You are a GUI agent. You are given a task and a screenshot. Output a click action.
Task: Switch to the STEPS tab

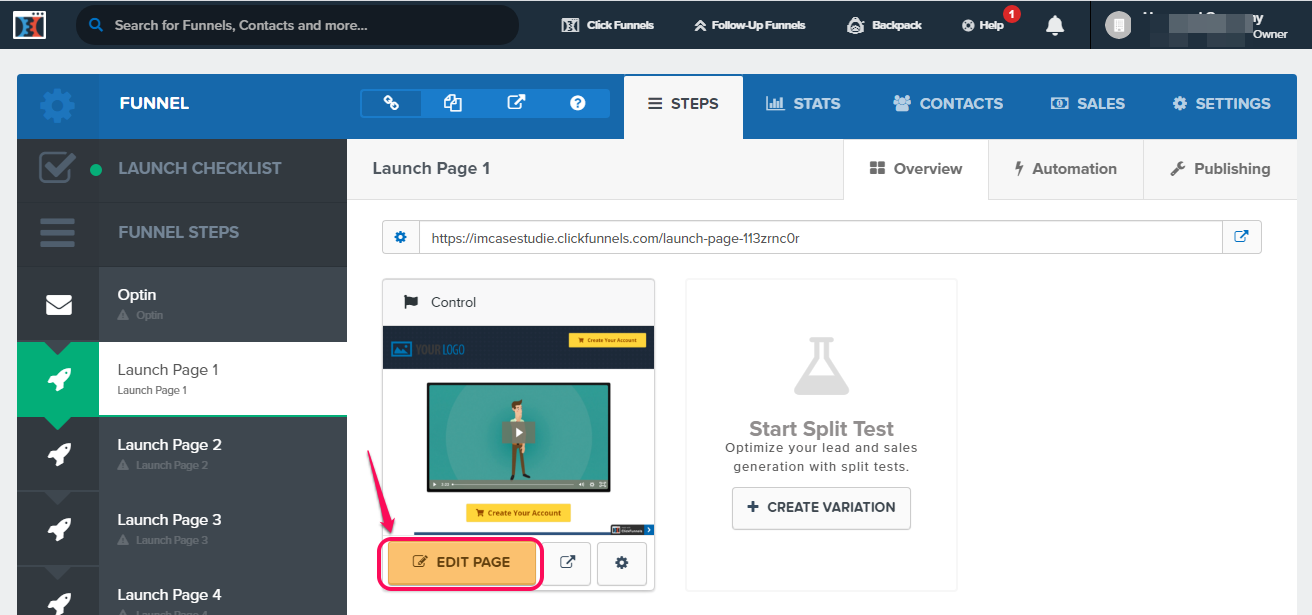pyautogui.click(x=683, y=106)
